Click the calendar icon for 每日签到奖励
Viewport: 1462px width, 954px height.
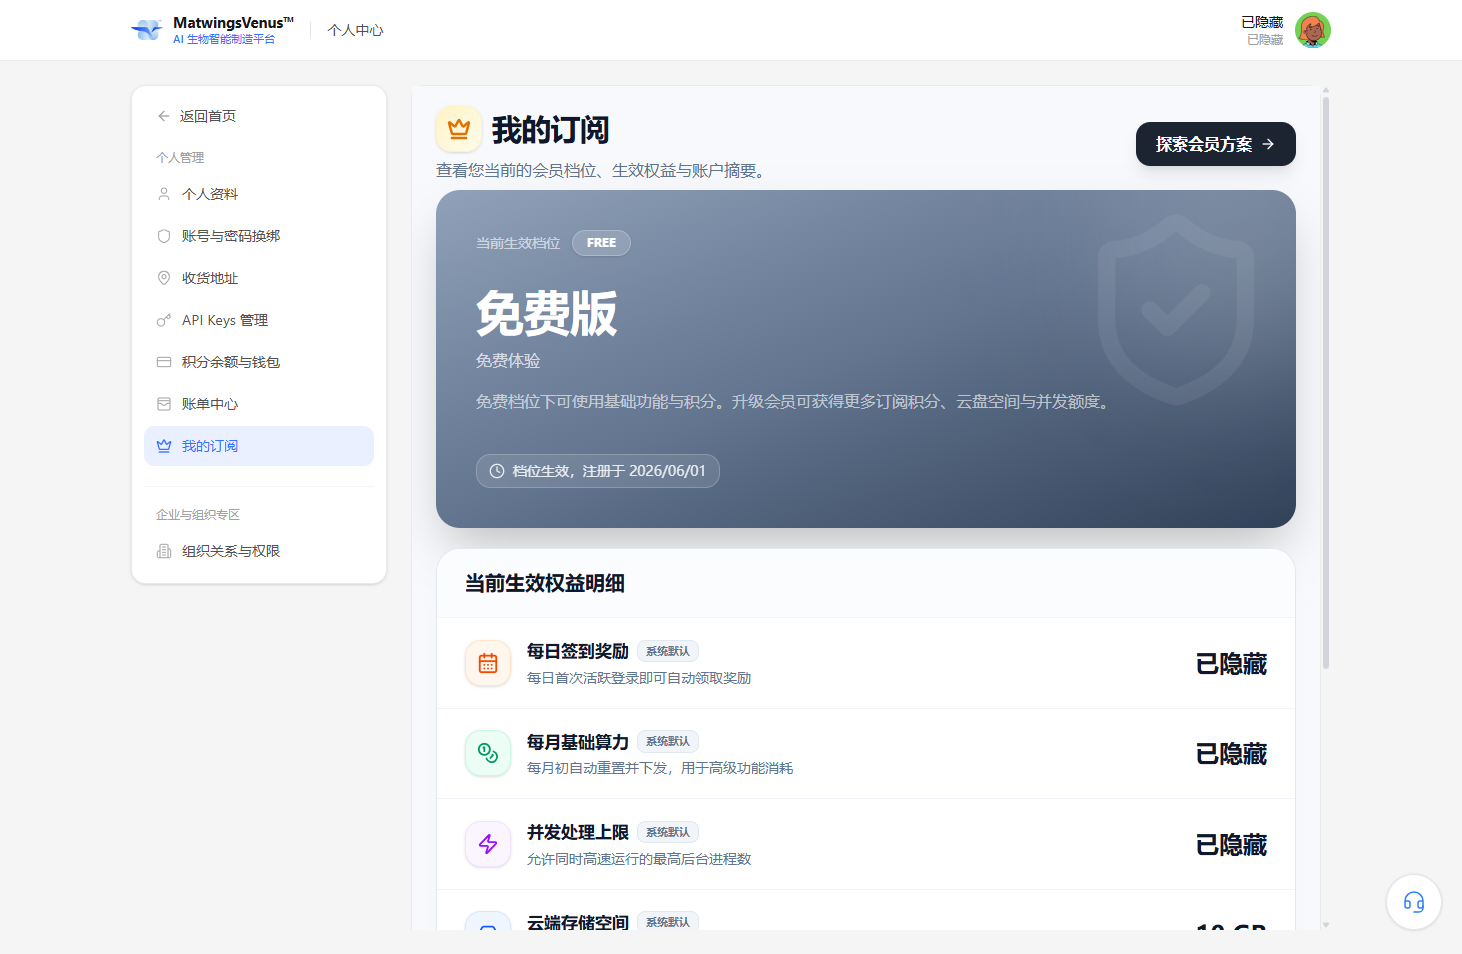pos(488,664)
